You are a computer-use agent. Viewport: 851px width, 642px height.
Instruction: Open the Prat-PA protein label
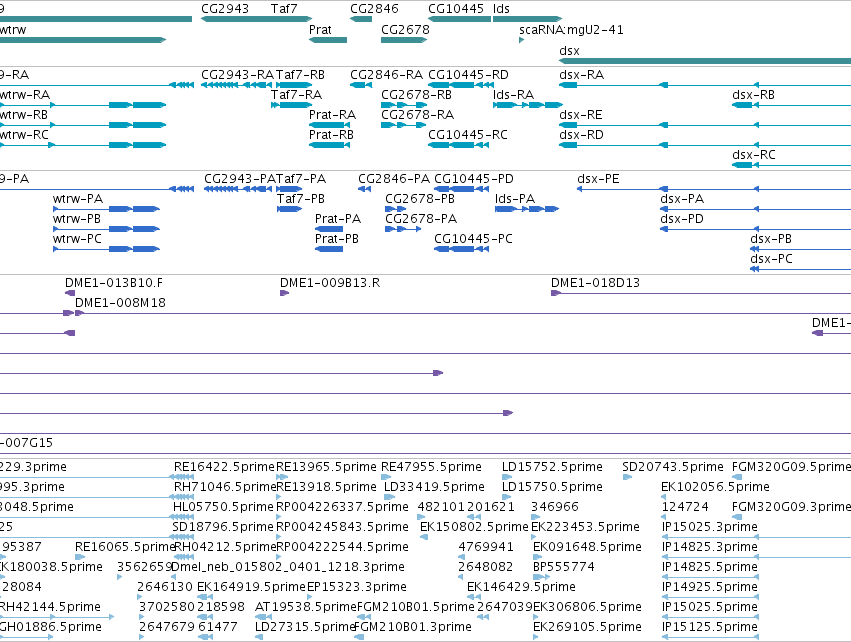pos(338,219)
